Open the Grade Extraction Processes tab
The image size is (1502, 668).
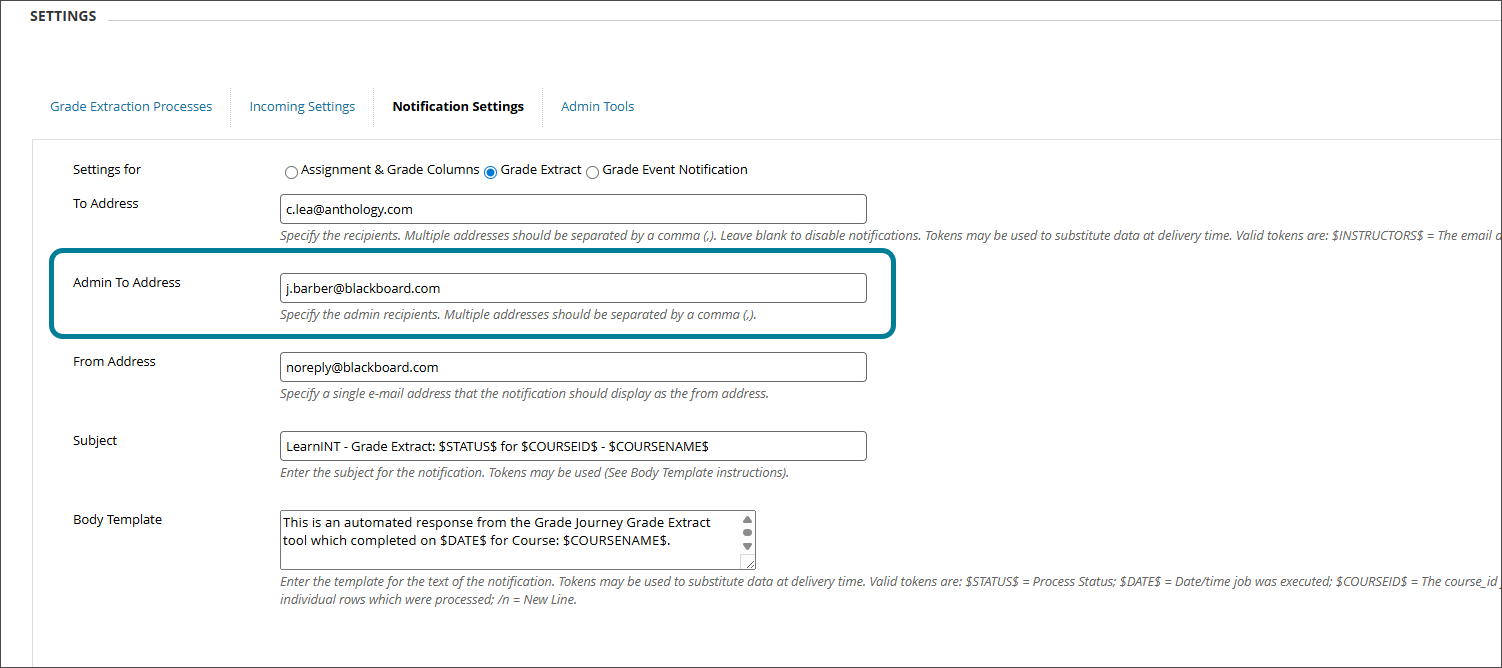pos(131,106)
